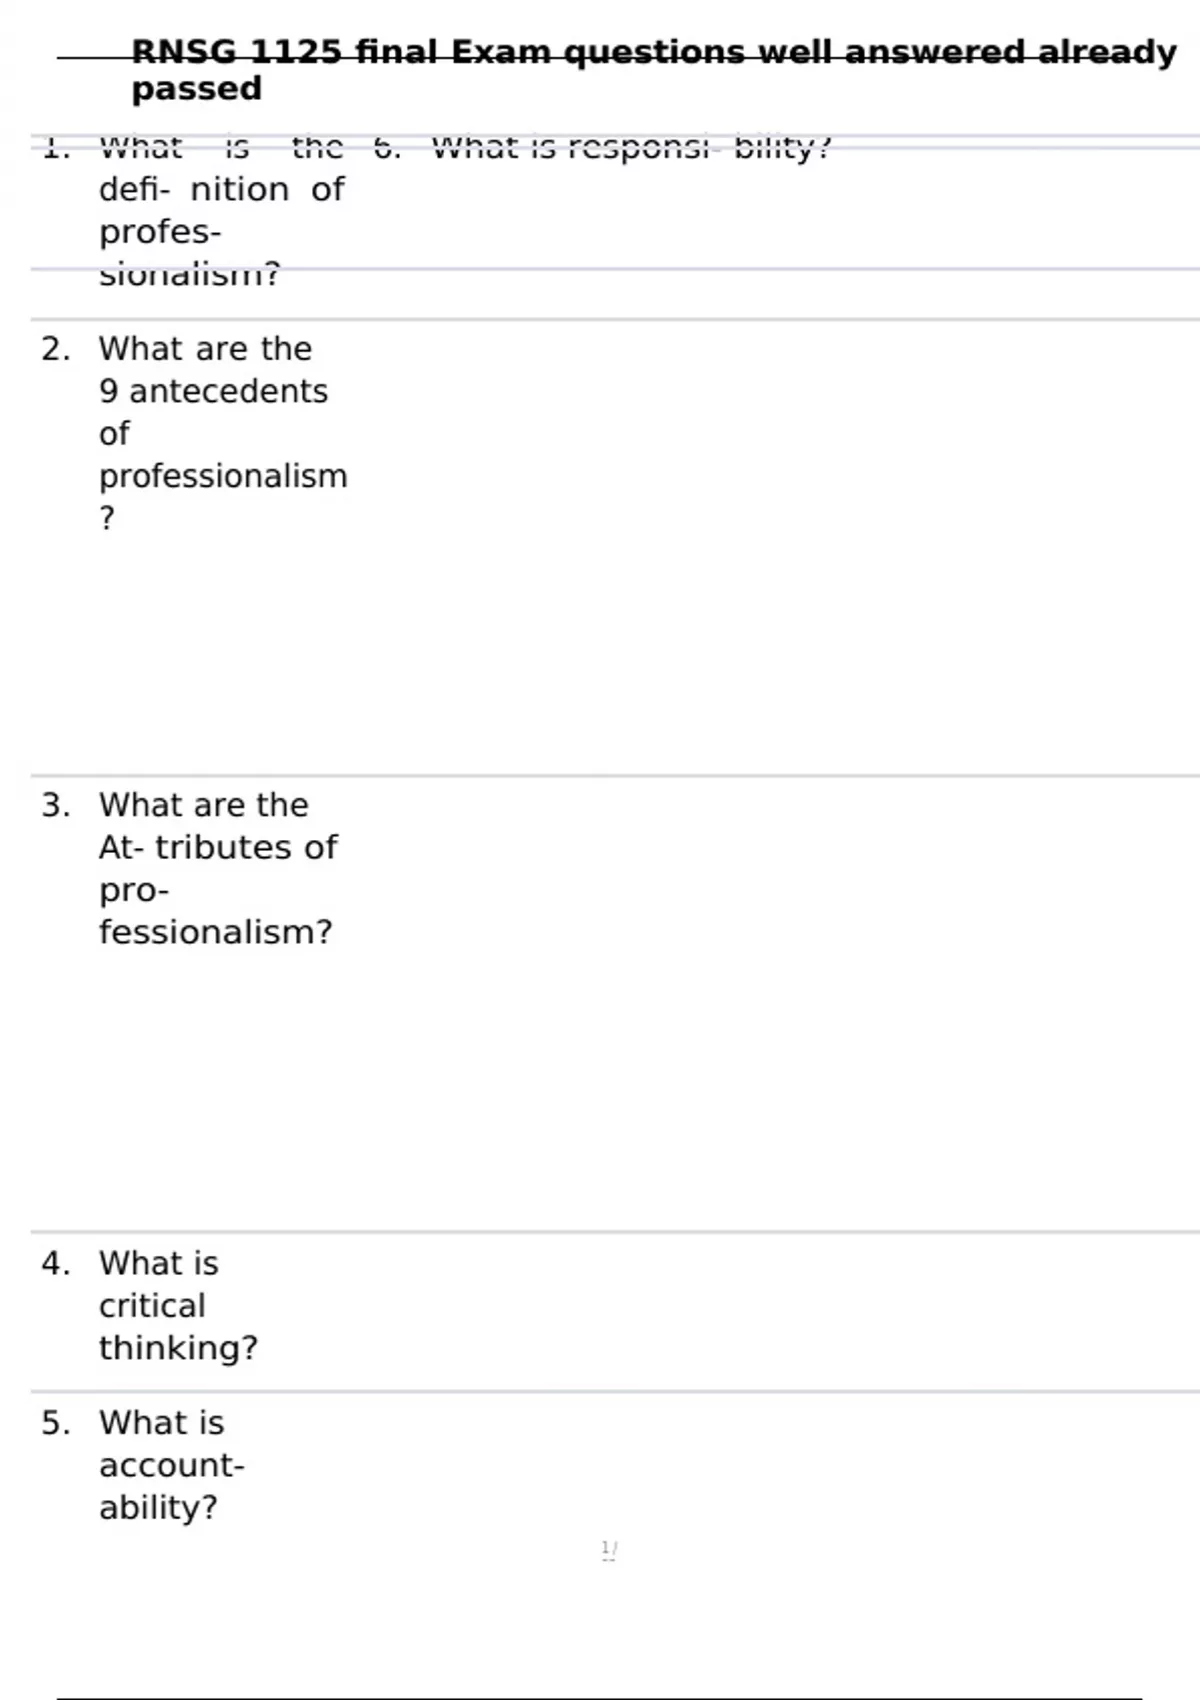The height and width of the screenshot is (1700, 1200).
Task: Click the word 'passed' in the title
Action: click(x=197, y=89)
